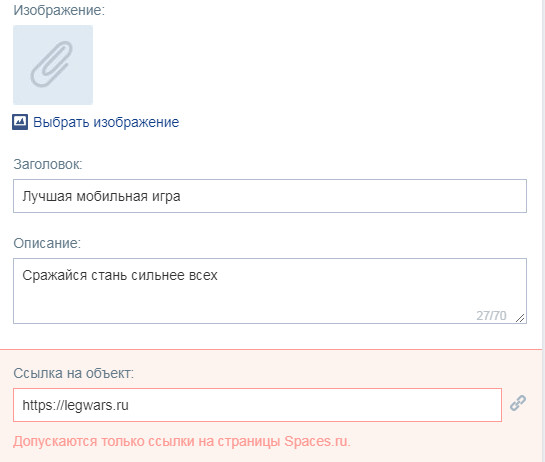Image resolution: width=545 pixels, height=462 pixels.
Task: Click the 27/70 character counter
Action: click(x=491, y=316)
